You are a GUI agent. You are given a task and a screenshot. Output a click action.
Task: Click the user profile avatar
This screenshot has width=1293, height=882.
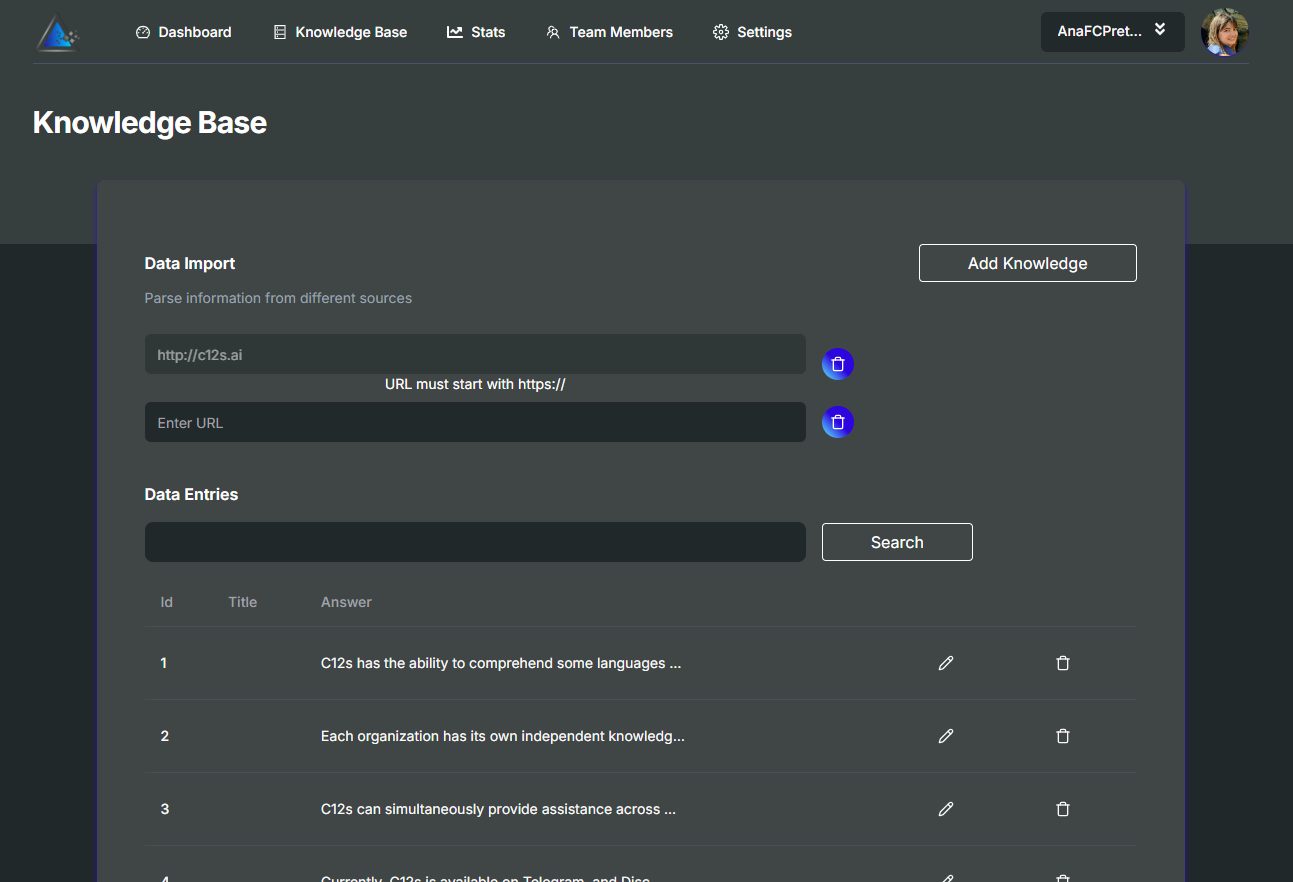click(x=1225, y=32)
